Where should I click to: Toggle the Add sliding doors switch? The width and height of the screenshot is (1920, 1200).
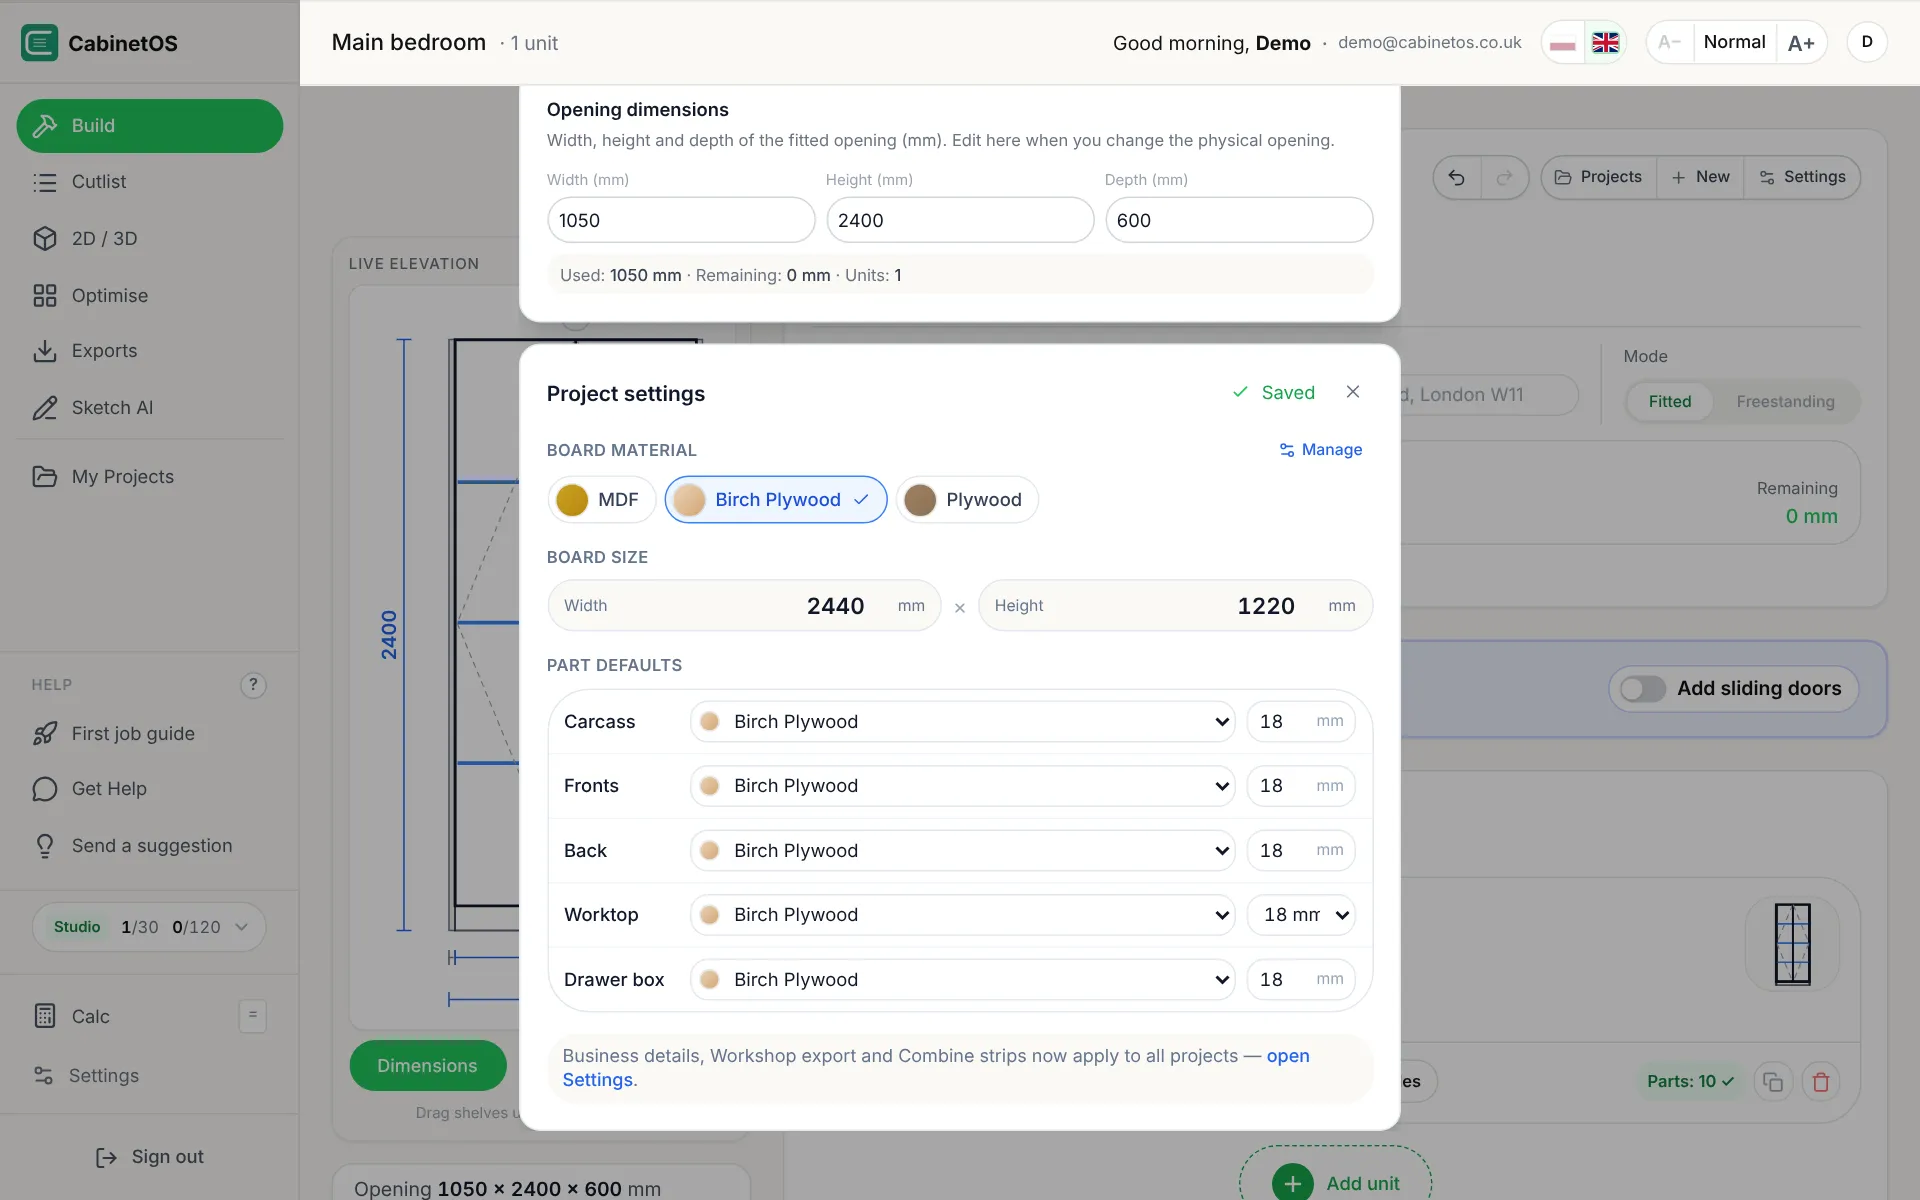click(1643, 689)
